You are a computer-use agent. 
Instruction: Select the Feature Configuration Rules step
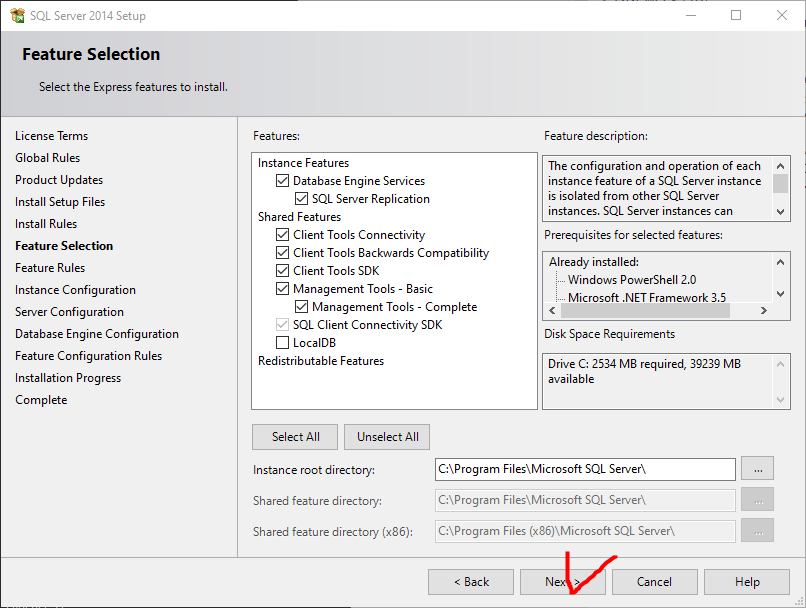pyautogui.click(x=88, y=356)
